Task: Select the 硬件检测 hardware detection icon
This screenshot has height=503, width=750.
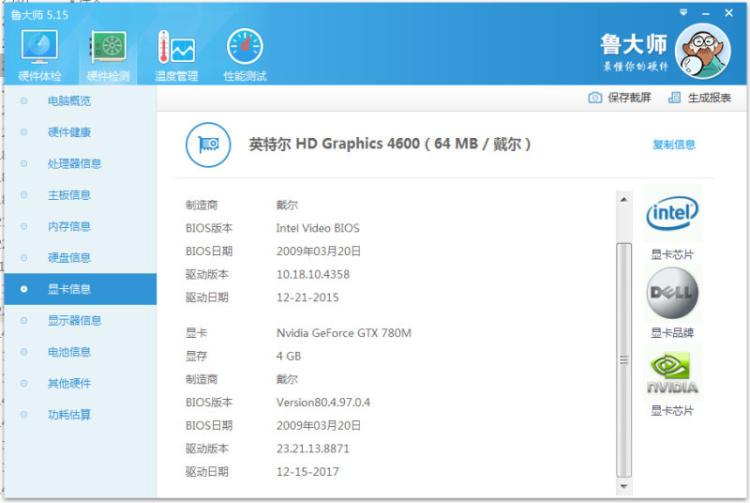Action: 109,47
